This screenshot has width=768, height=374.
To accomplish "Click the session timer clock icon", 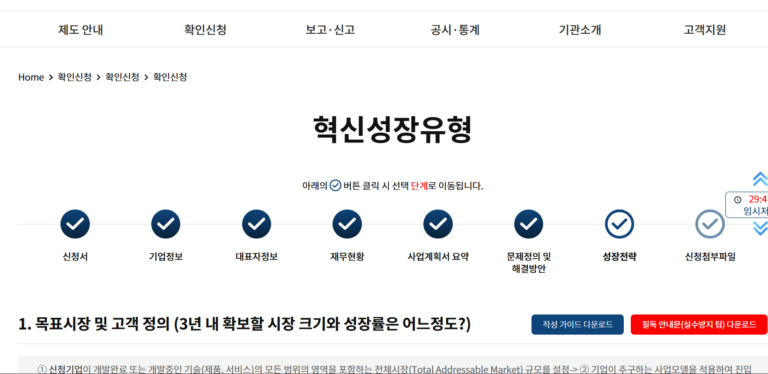I will (x=738, y=199).
